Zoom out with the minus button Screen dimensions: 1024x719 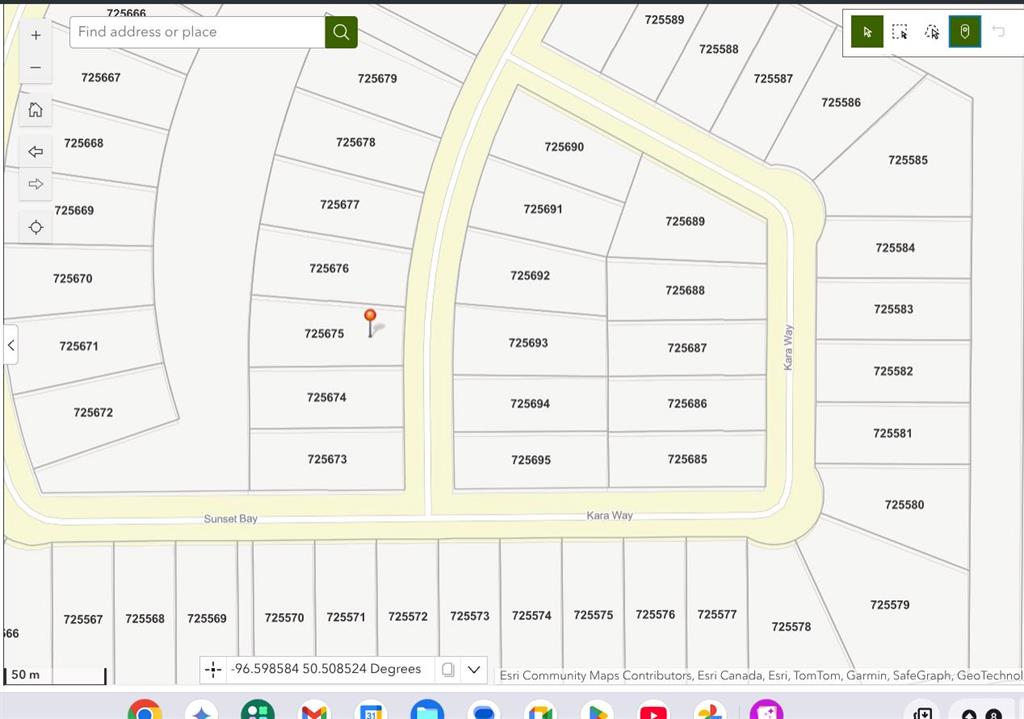36,67
